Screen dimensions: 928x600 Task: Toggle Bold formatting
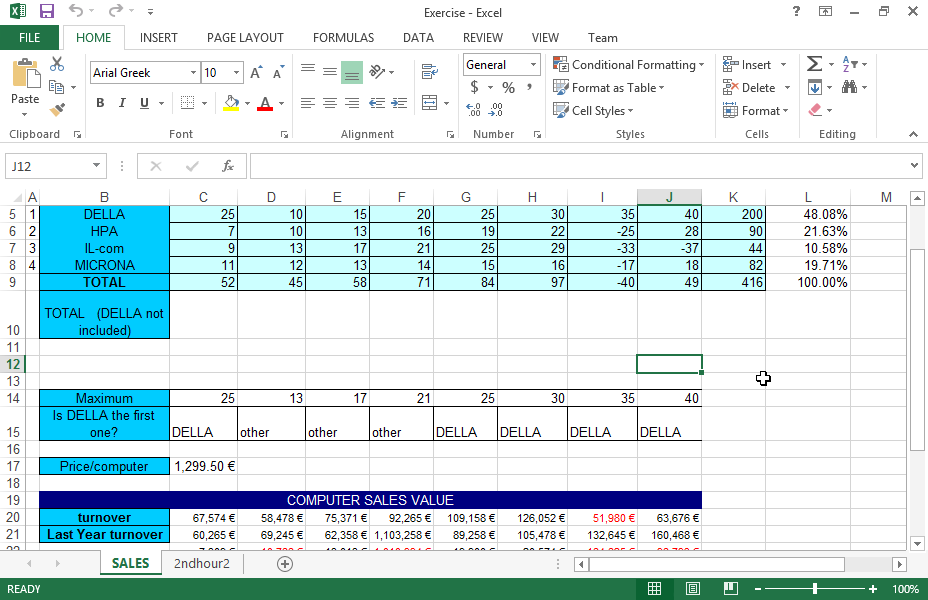pyautogui.click(x=100, y=103)
